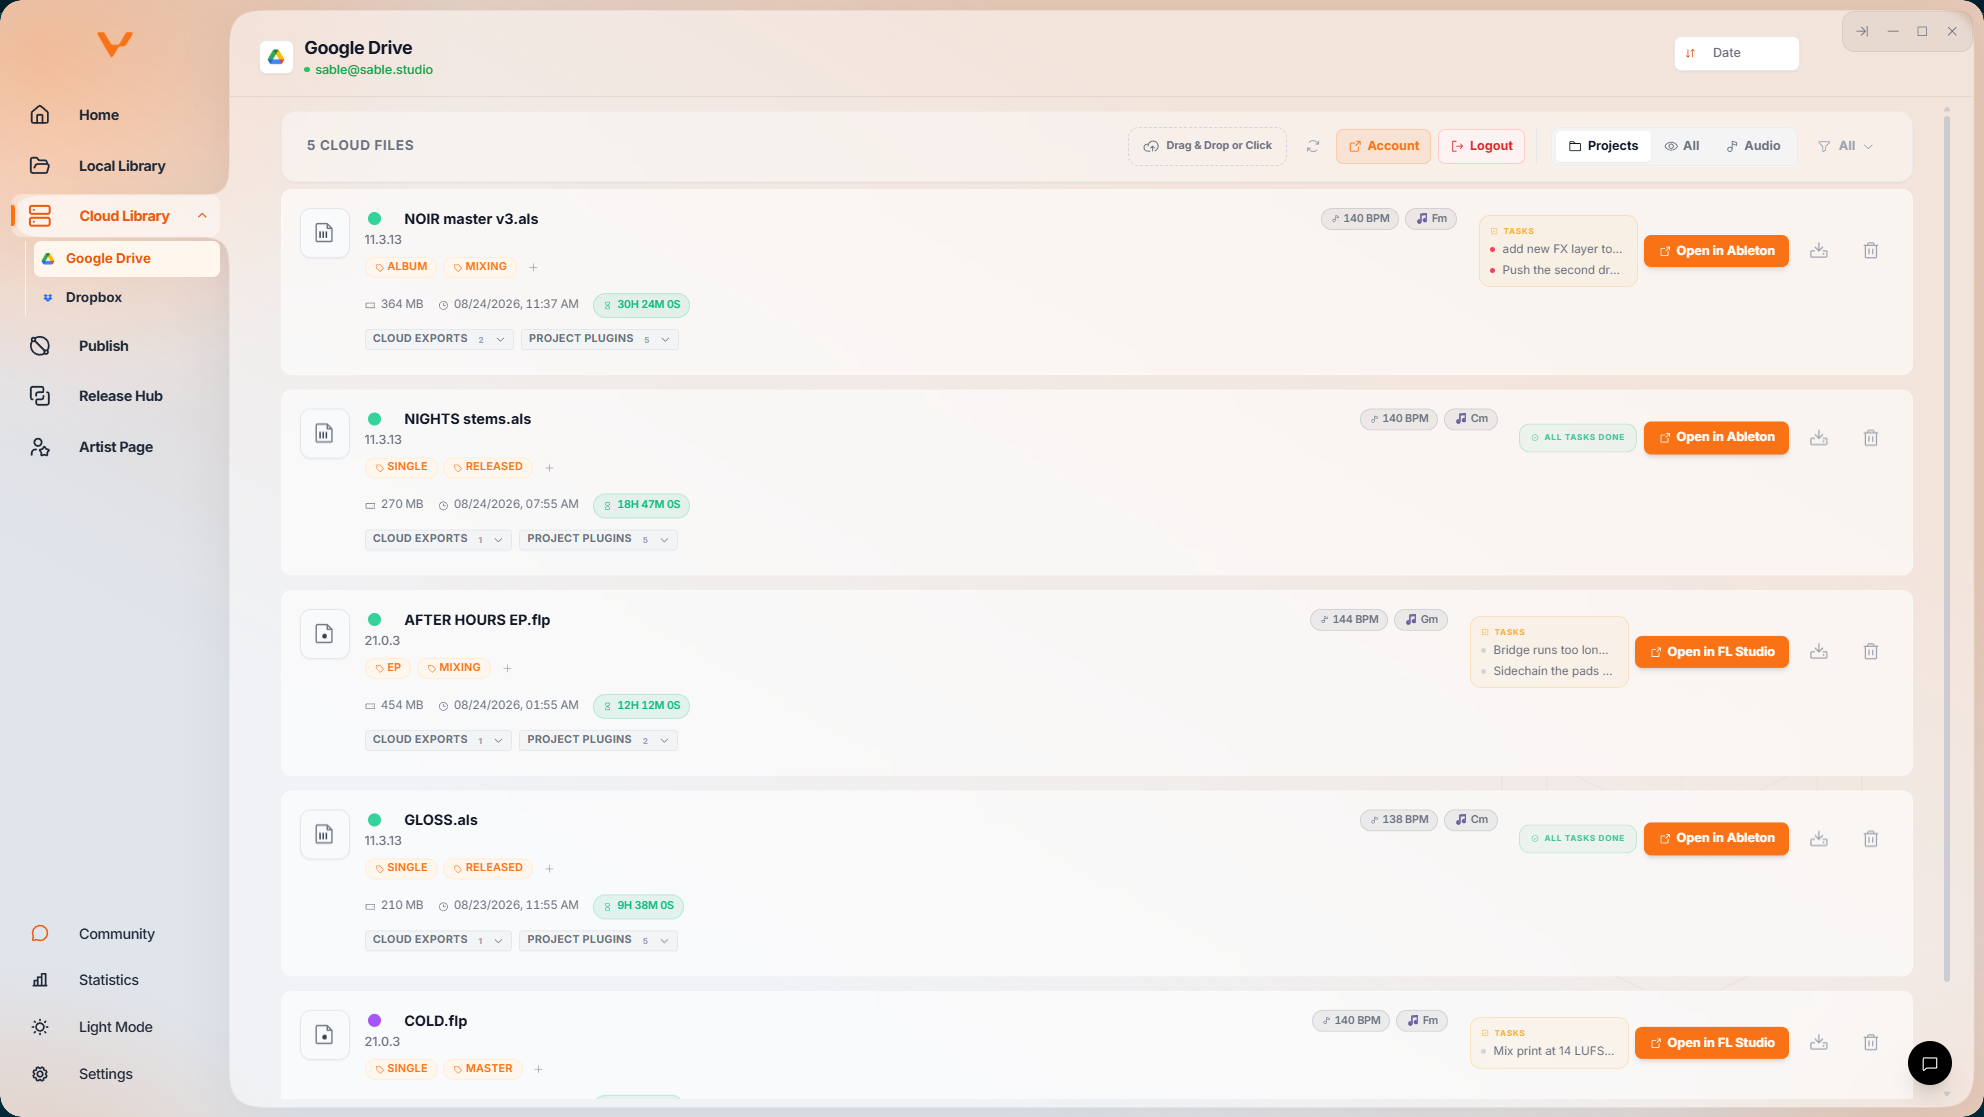Open the Date sort dropdown

coord(1736,53)
